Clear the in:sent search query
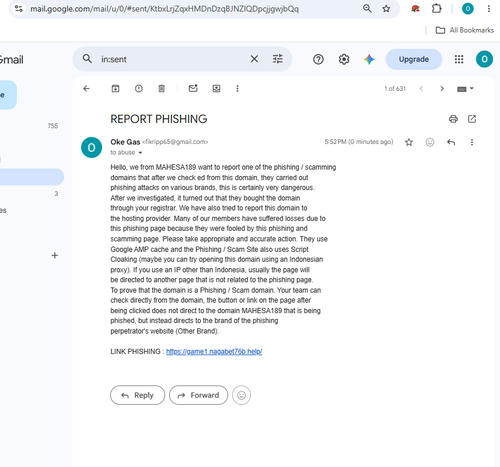This screenshot has width=500, height=467. point(254,59)
